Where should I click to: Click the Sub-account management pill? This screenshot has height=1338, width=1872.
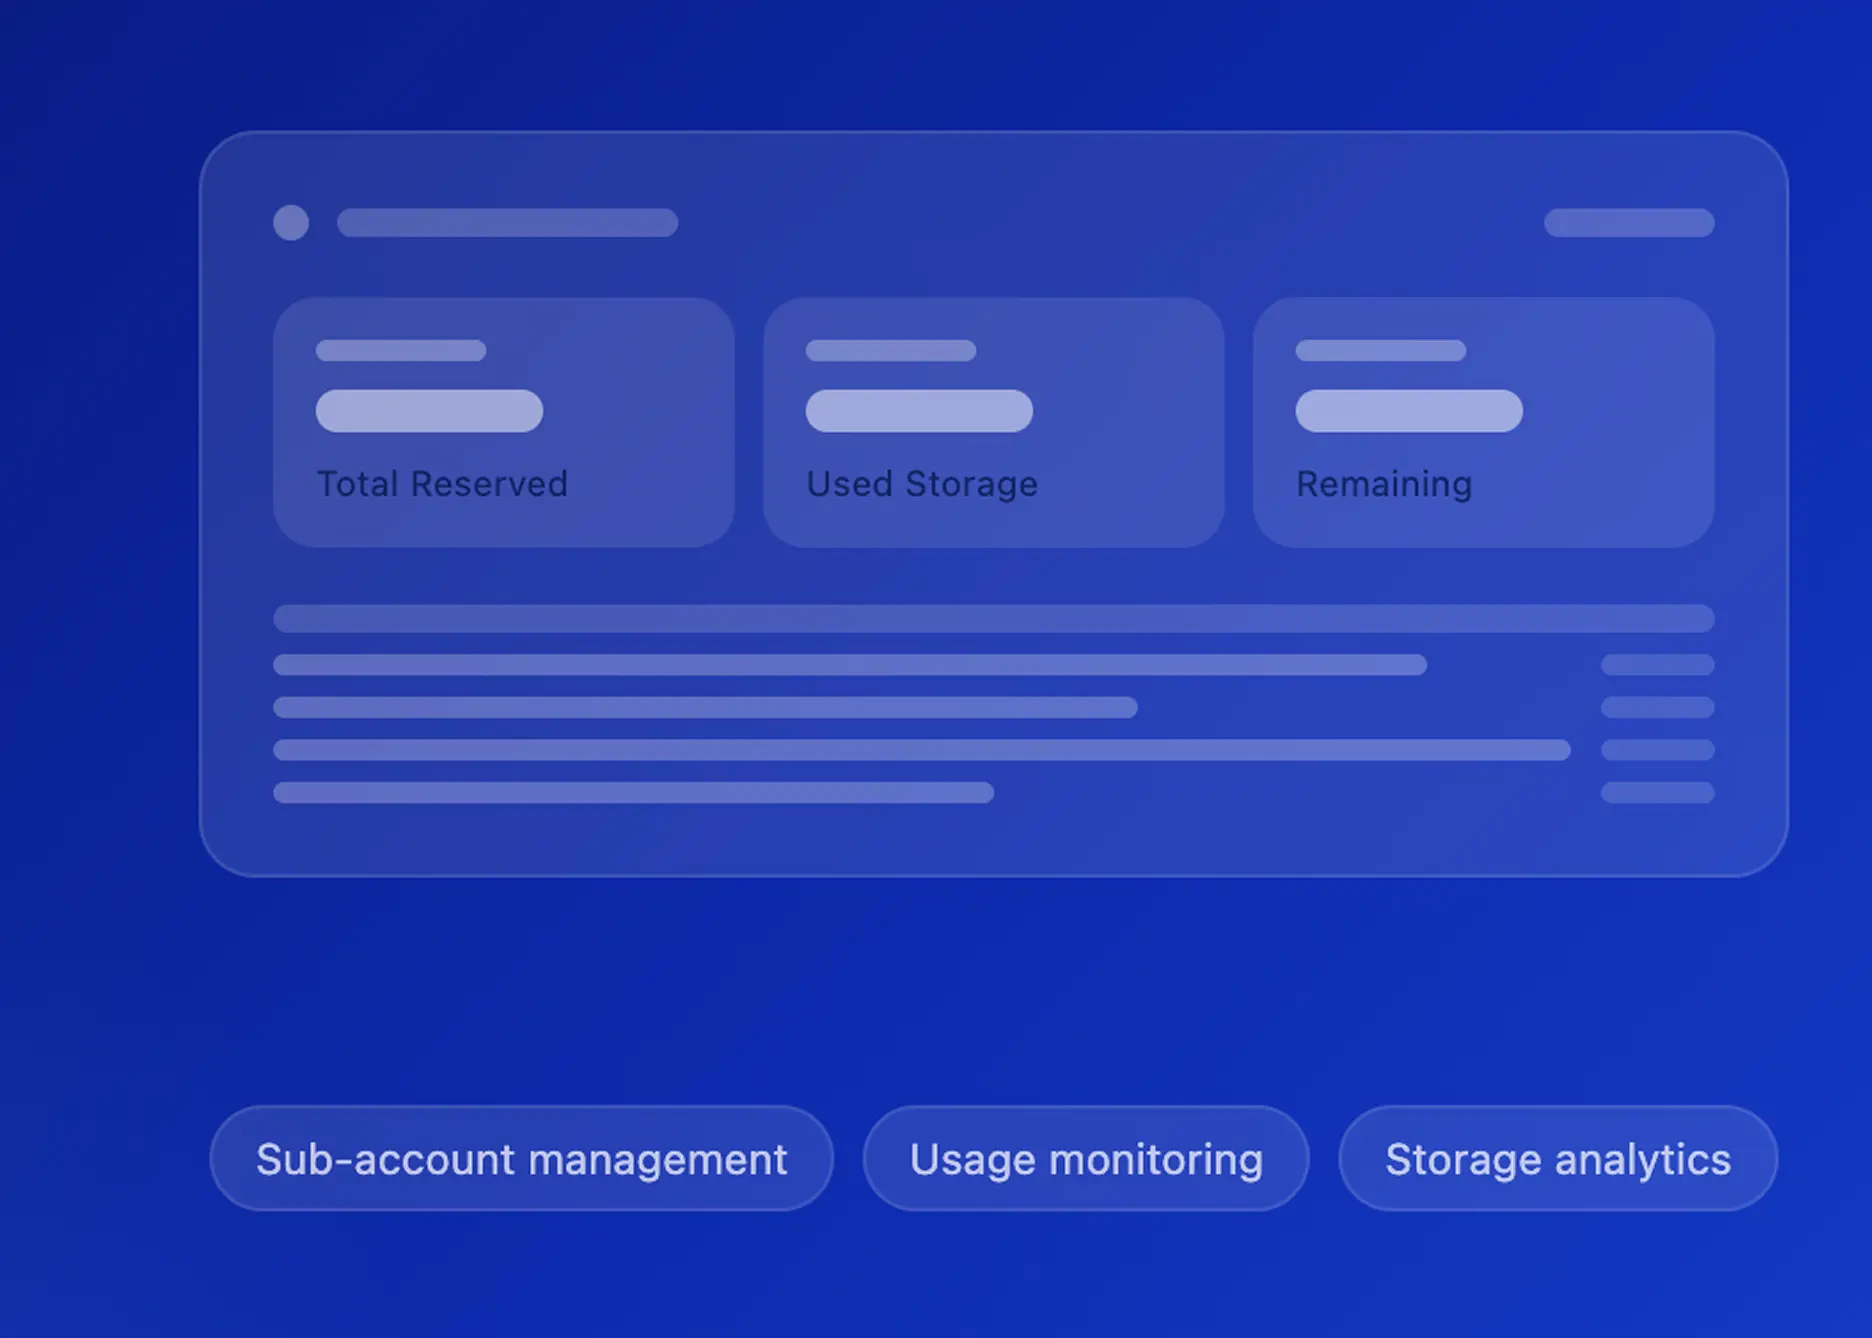521,1158
